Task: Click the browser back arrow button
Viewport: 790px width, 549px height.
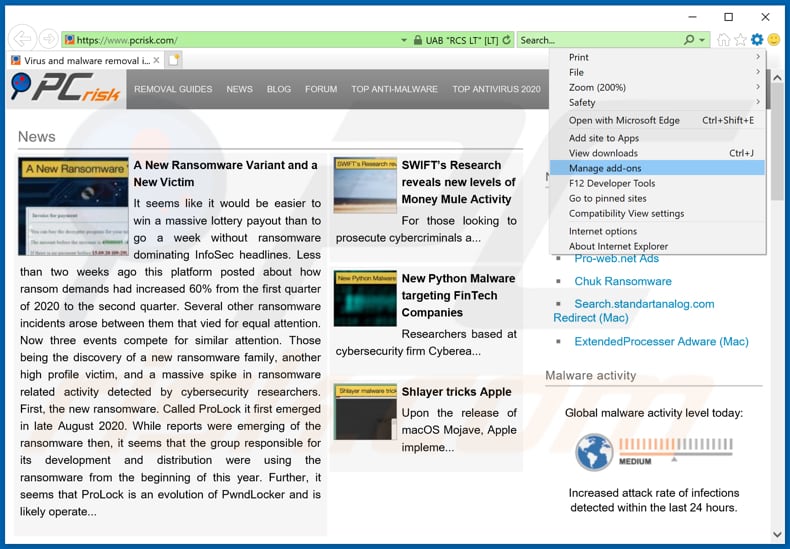Action: coord(21,39)
